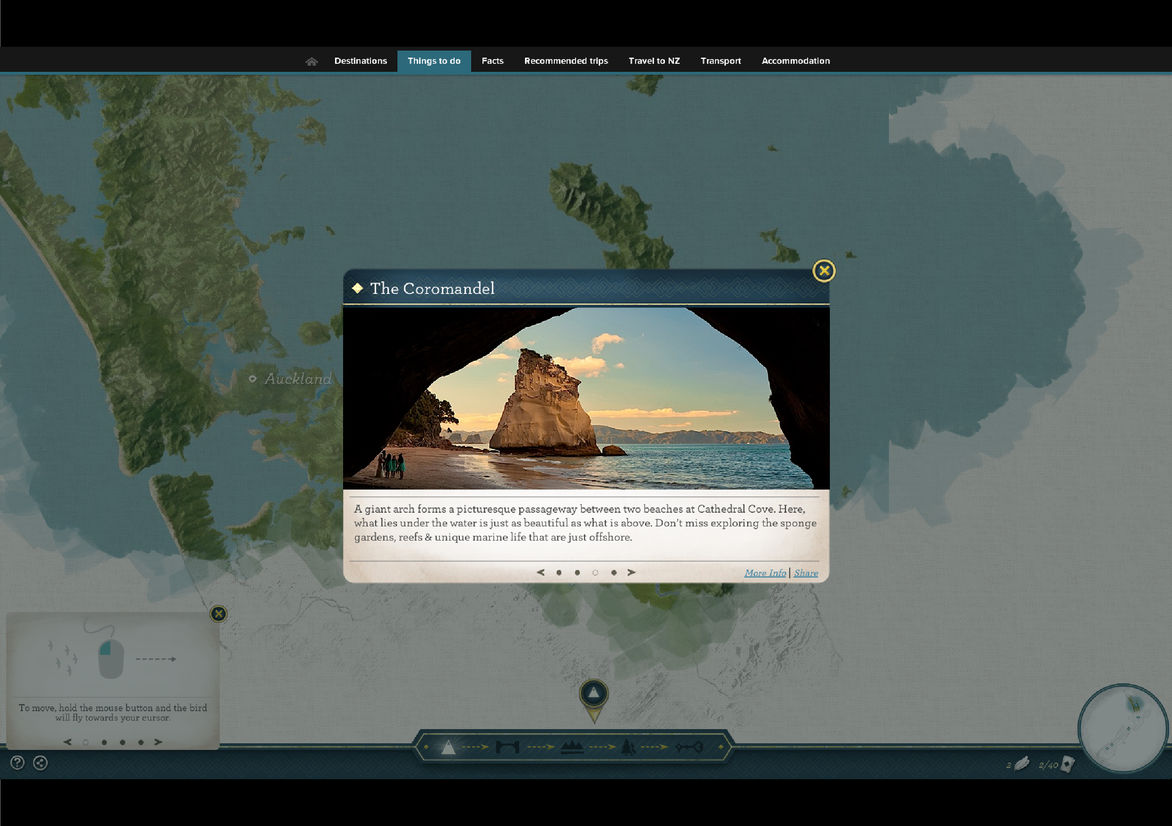1172x826 pixels.
Task: Close the mouse movement tutorial panel
Action: point(218,613)
